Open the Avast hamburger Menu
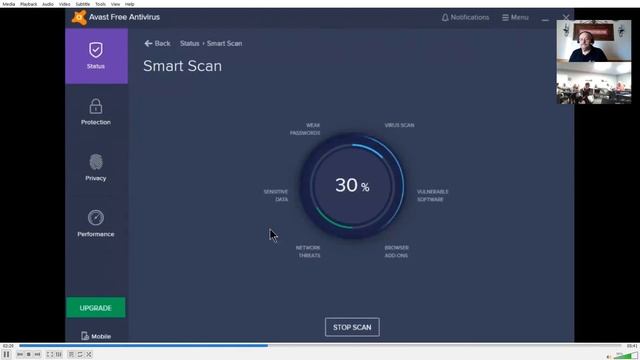This screenshot has width=640, height=360. point(515,18)
